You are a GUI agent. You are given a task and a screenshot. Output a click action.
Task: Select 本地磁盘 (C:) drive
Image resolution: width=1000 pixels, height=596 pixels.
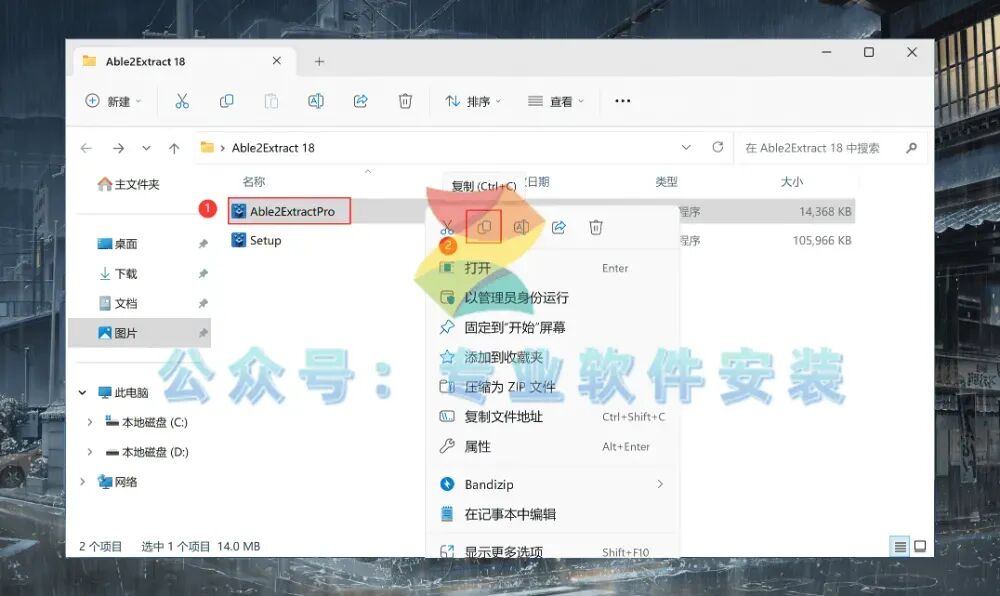coord(147,422)
